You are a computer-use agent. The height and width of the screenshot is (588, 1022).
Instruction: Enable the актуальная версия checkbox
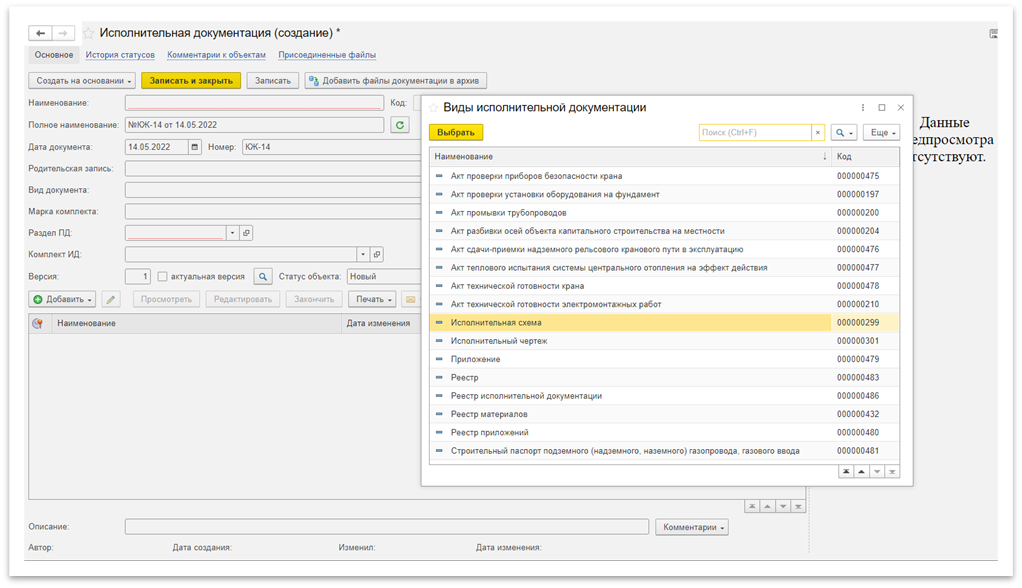click(163, 276)
